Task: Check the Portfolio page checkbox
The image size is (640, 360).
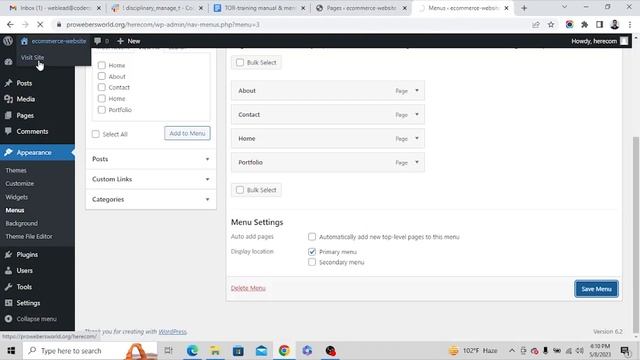Action: tap(102, 110)
